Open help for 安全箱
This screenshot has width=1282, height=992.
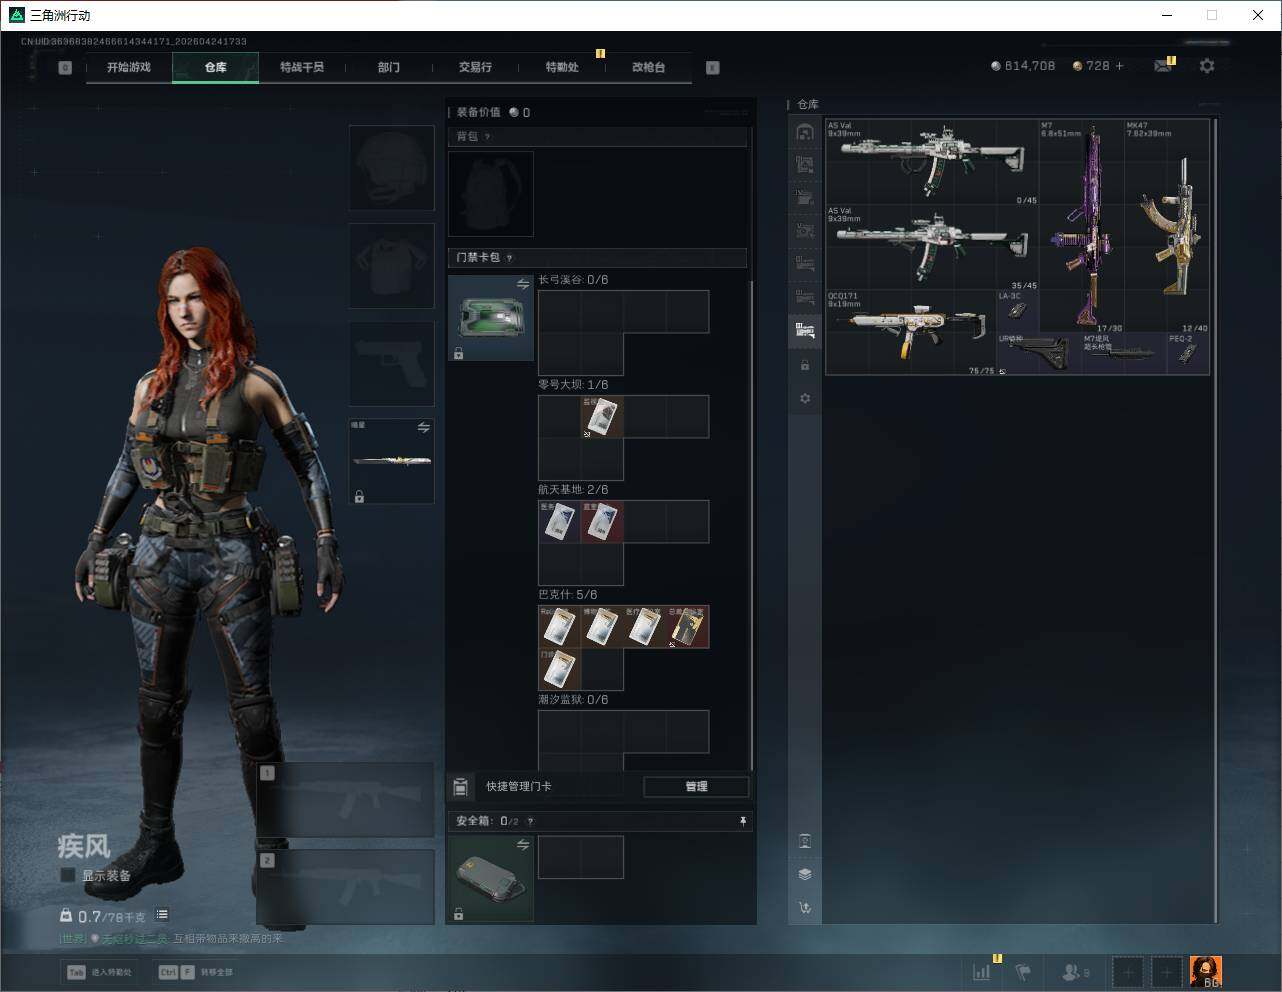pos(530,821)
